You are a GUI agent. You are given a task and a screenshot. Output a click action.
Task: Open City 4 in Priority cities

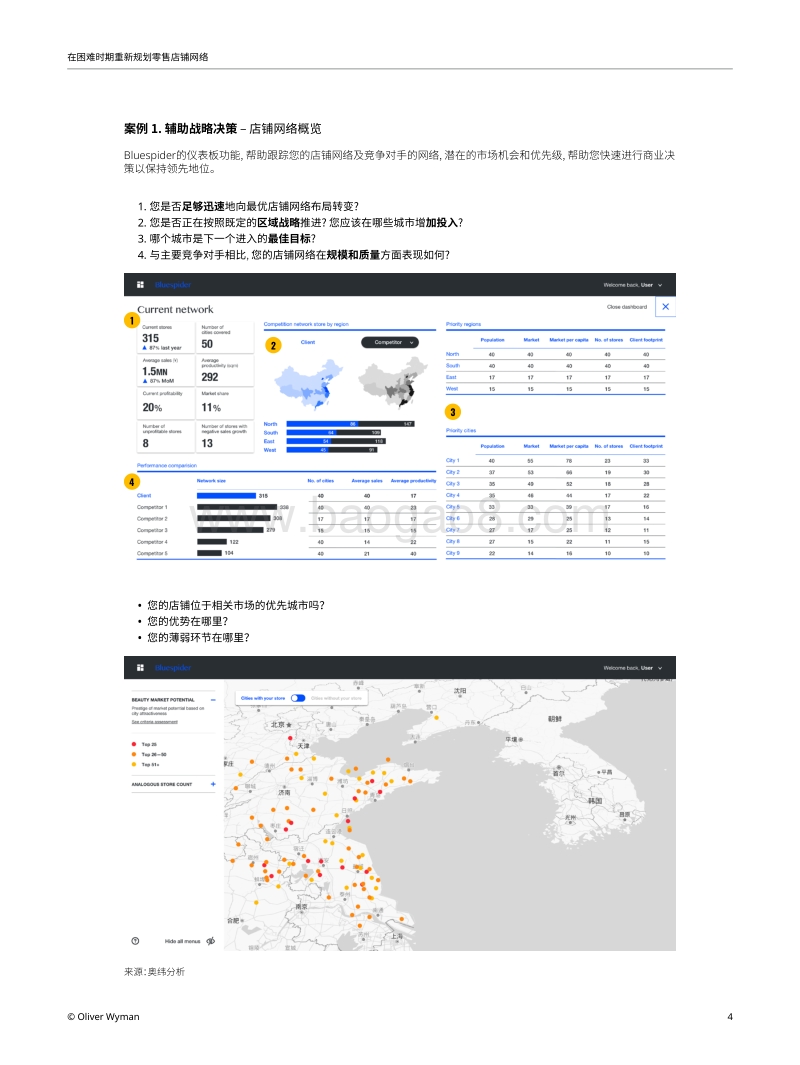pyautogui.click(x=555, y=495)
